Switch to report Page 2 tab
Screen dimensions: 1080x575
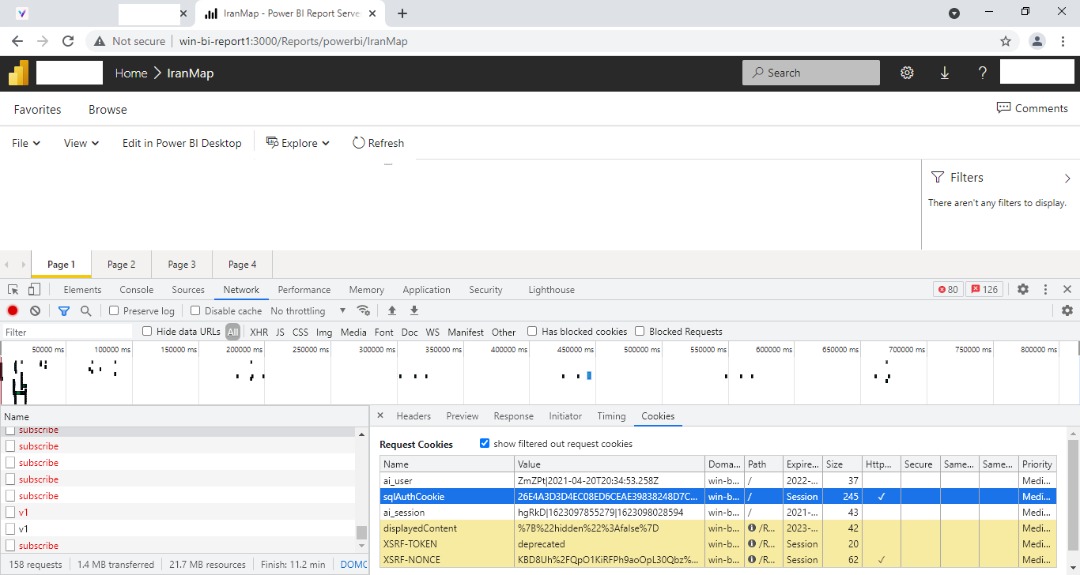[121, 264]
